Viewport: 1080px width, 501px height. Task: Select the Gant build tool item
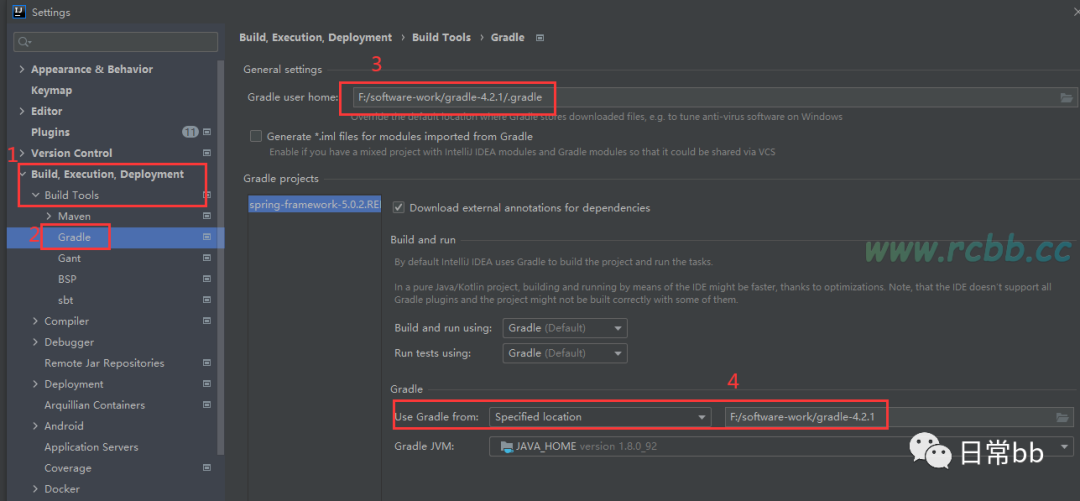click(x=69, y=258)
